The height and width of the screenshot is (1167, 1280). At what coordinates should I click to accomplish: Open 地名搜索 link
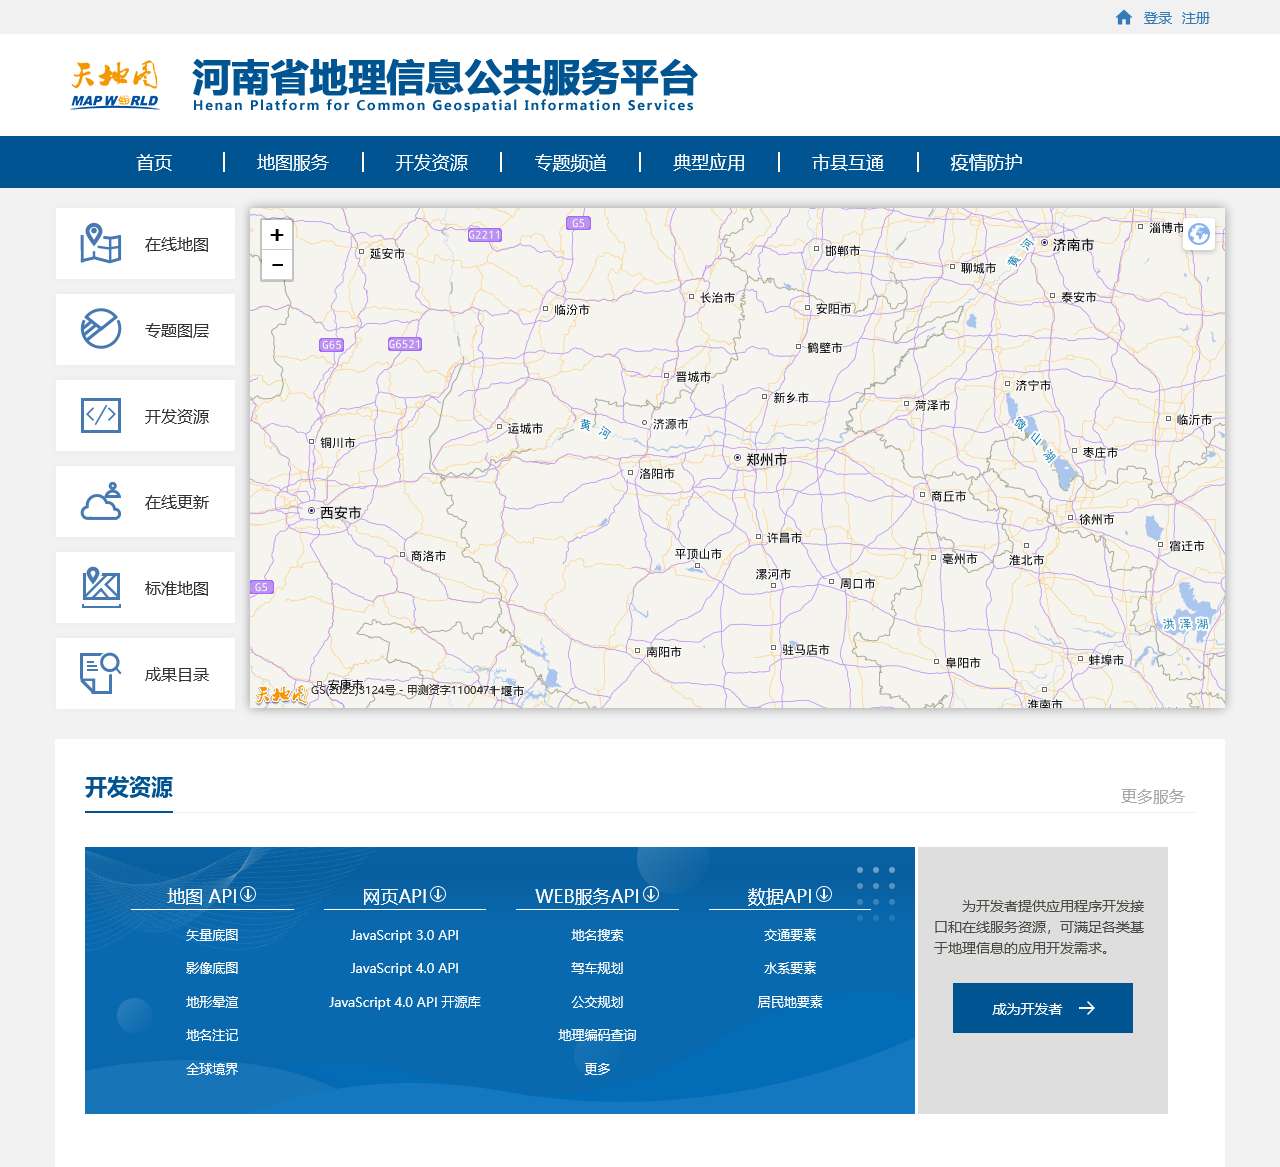pyautogui.click(x=597, y=935)
